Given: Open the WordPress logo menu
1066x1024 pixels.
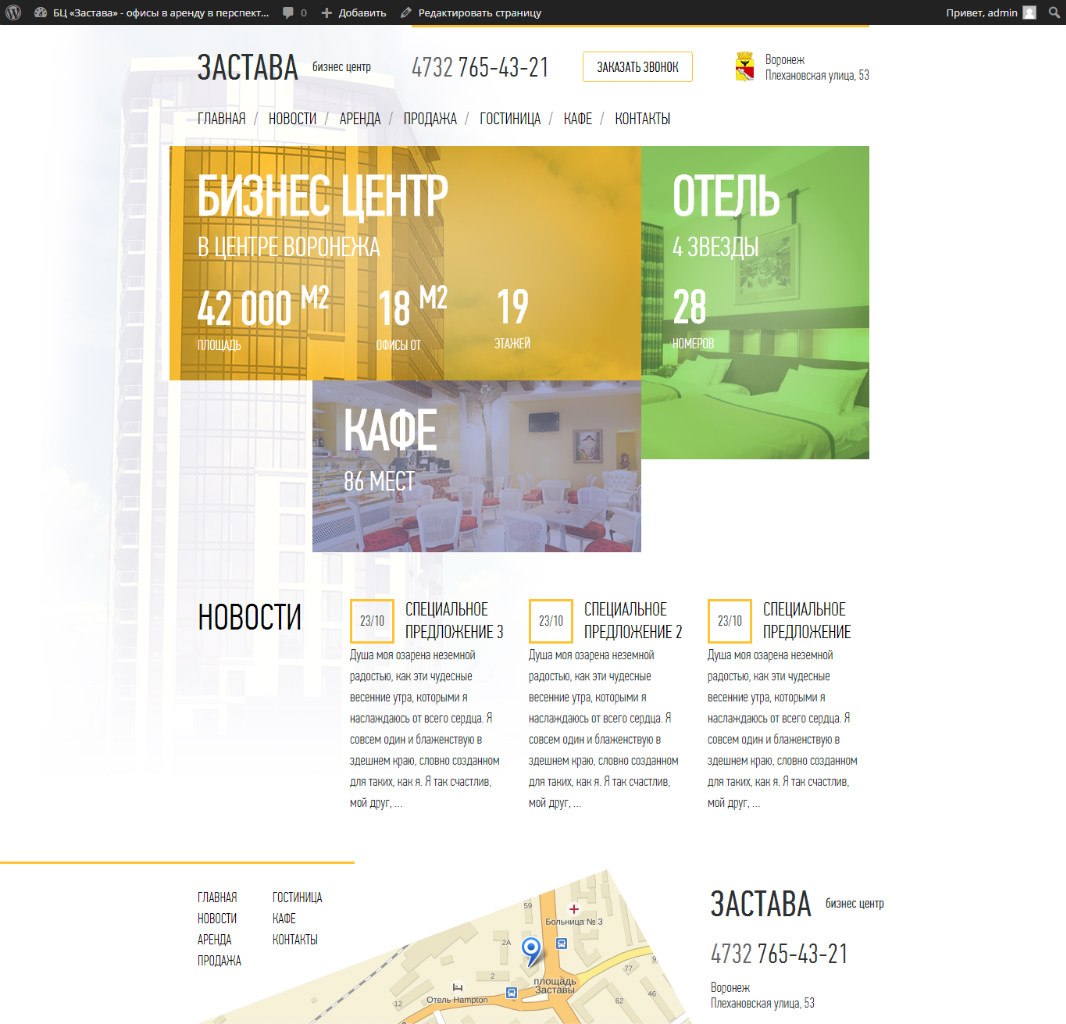Looking at the screenshot, I should [13, 12].
